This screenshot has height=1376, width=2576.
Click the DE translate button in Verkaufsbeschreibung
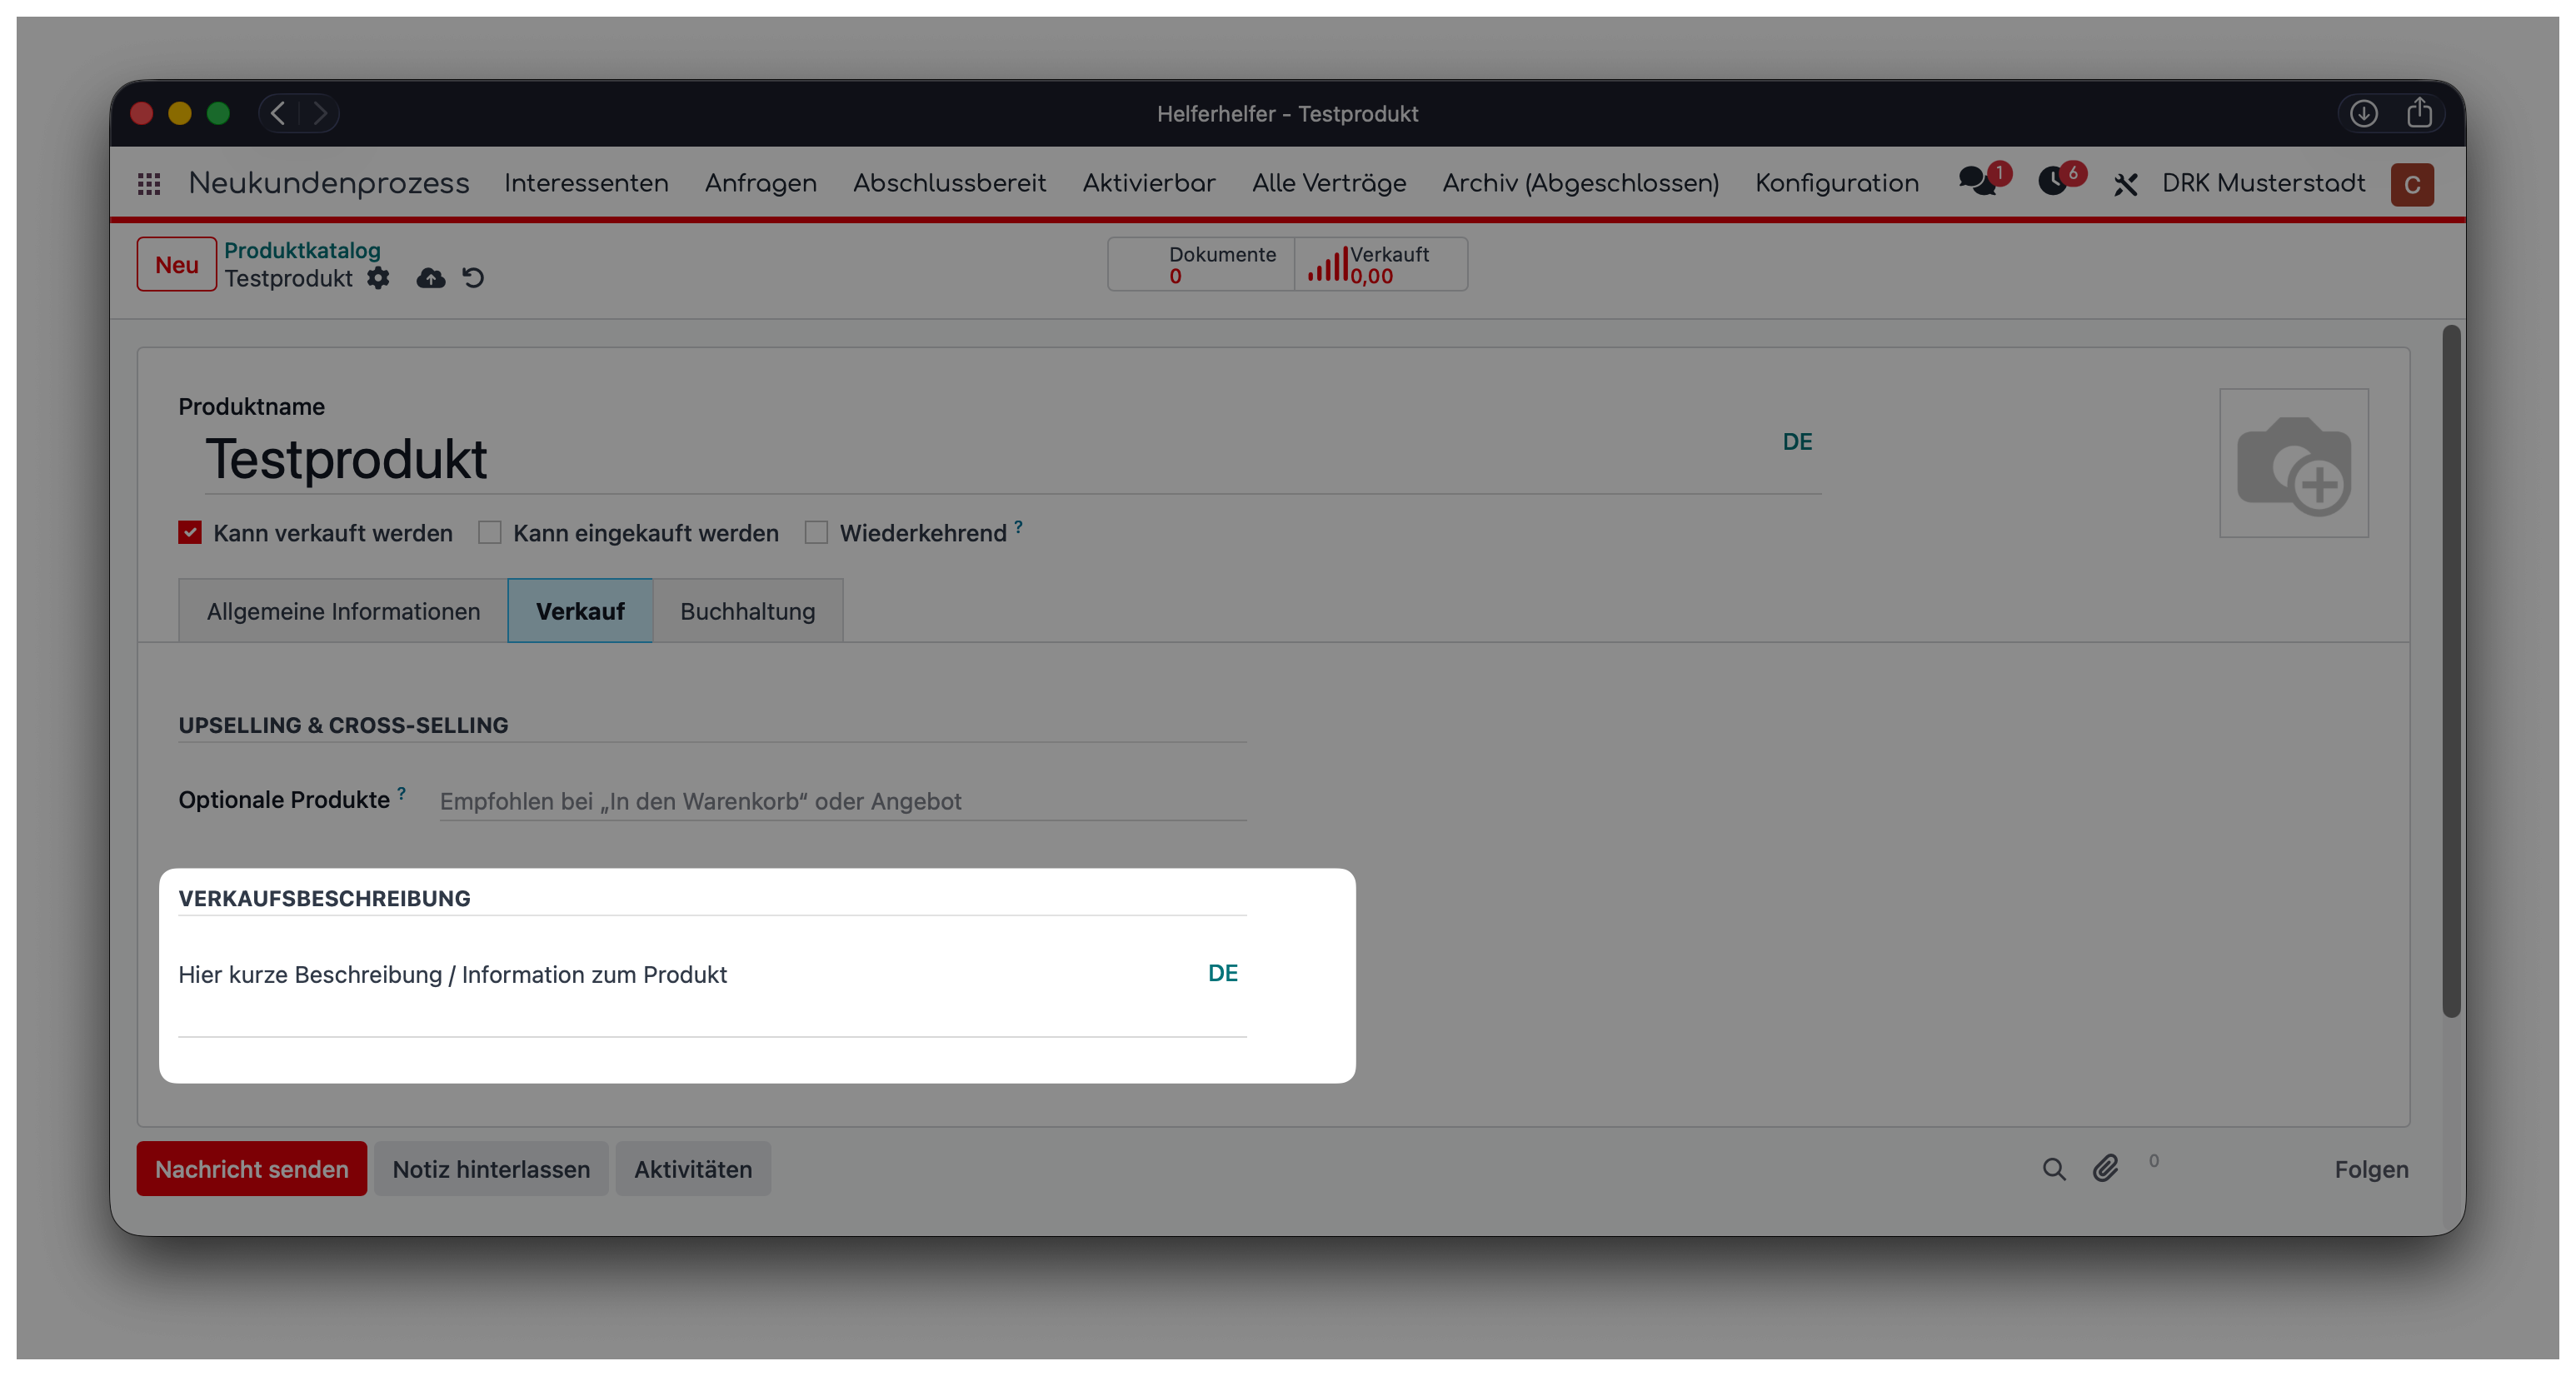click(1223, 974)
